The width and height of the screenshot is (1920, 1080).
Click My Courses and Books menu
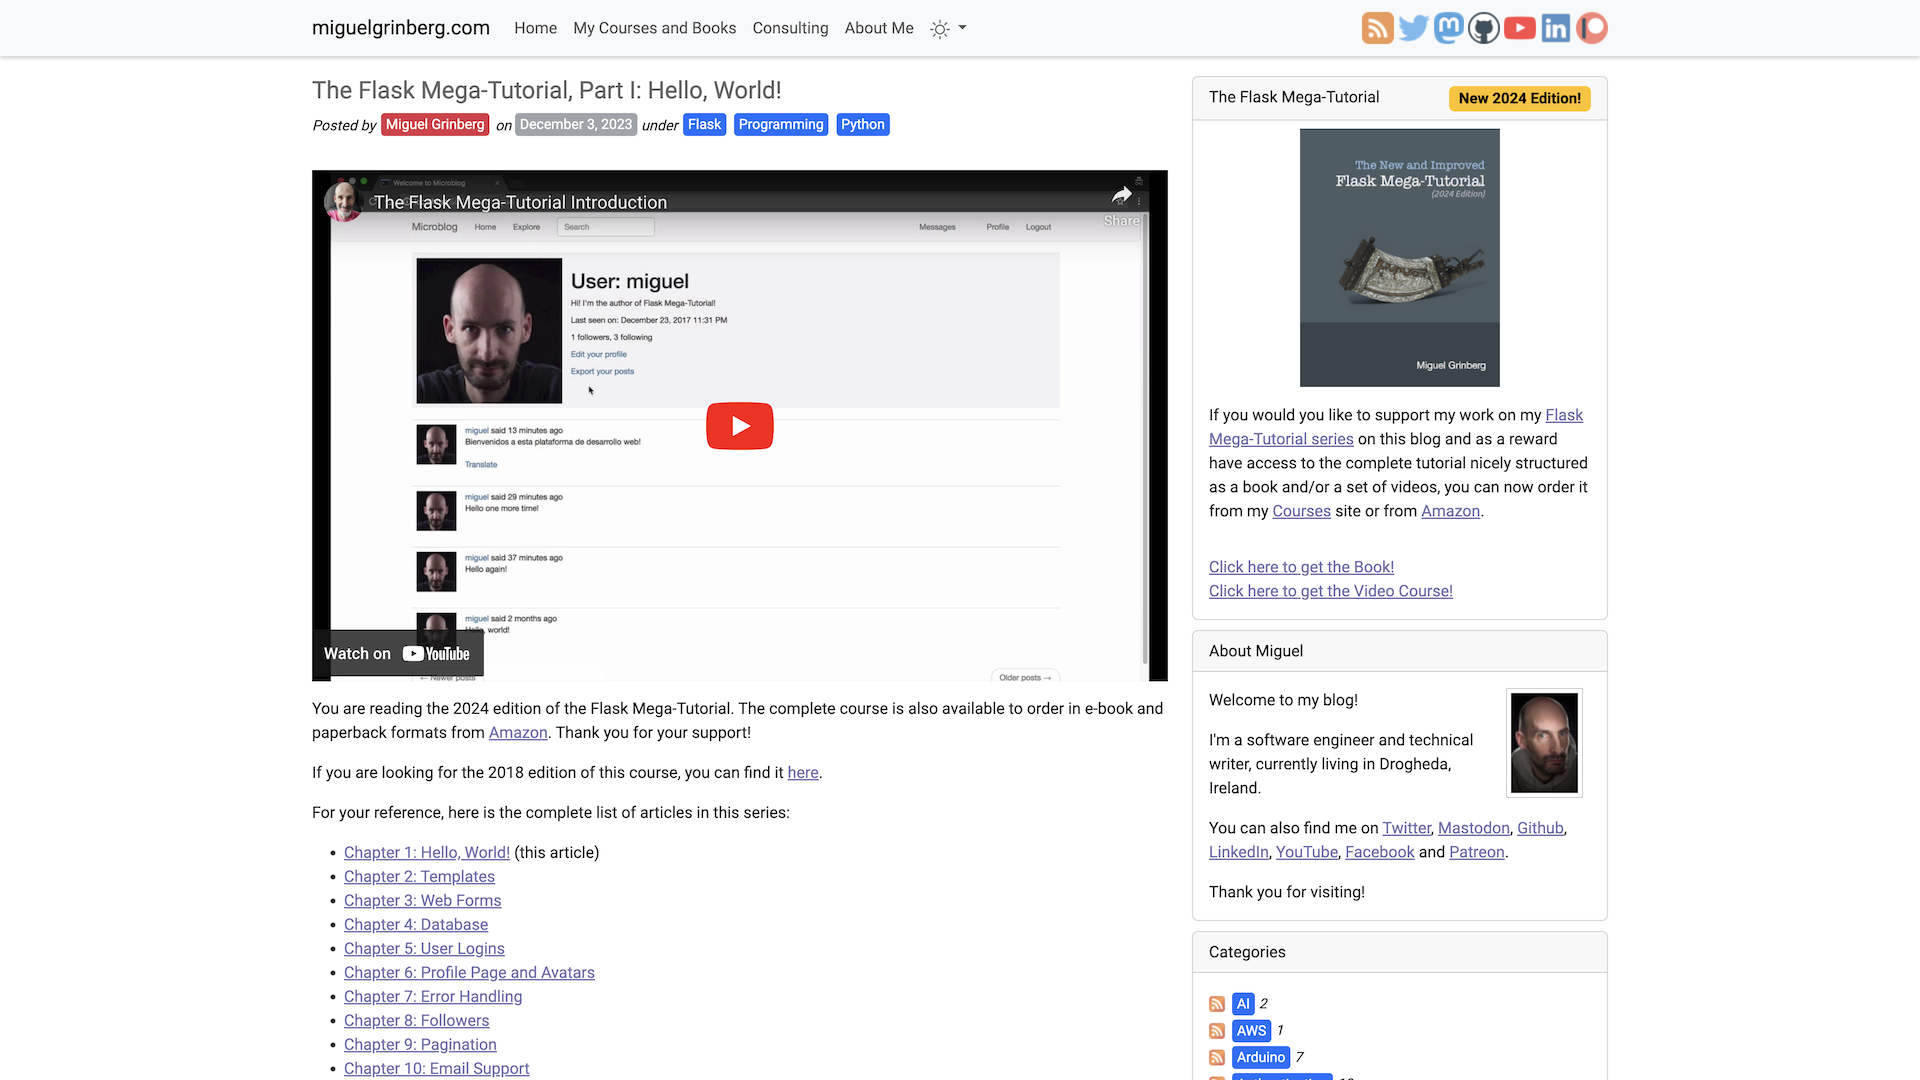(x=654, y=28)
